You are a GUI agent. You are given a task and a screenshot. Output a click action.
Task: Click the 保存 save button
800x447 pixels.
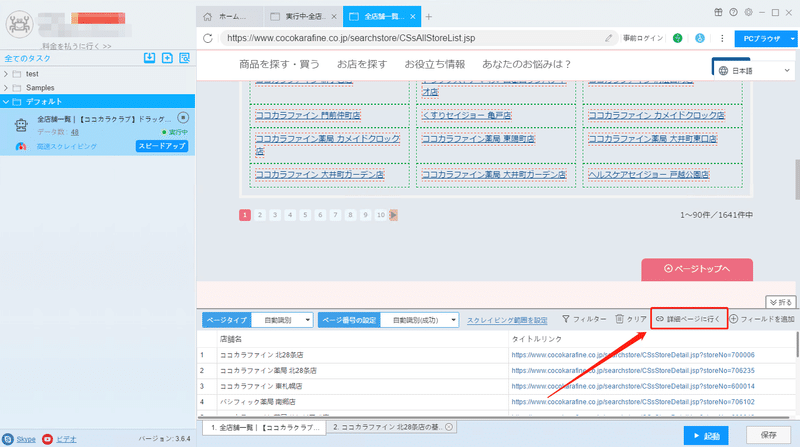click(x=768, y=435)
